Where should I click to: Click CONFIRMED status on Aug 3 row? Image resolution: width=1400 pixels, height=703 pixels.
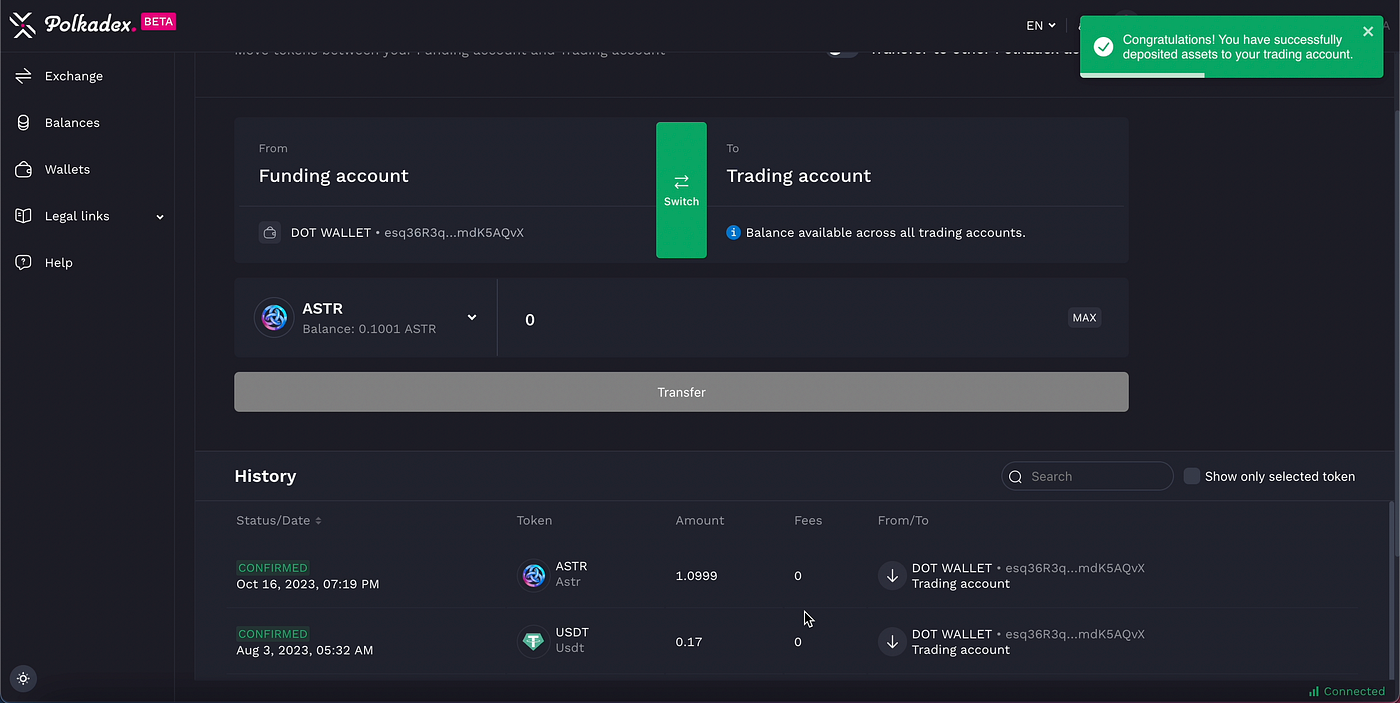pyautogui.click(x=273, y=633)
